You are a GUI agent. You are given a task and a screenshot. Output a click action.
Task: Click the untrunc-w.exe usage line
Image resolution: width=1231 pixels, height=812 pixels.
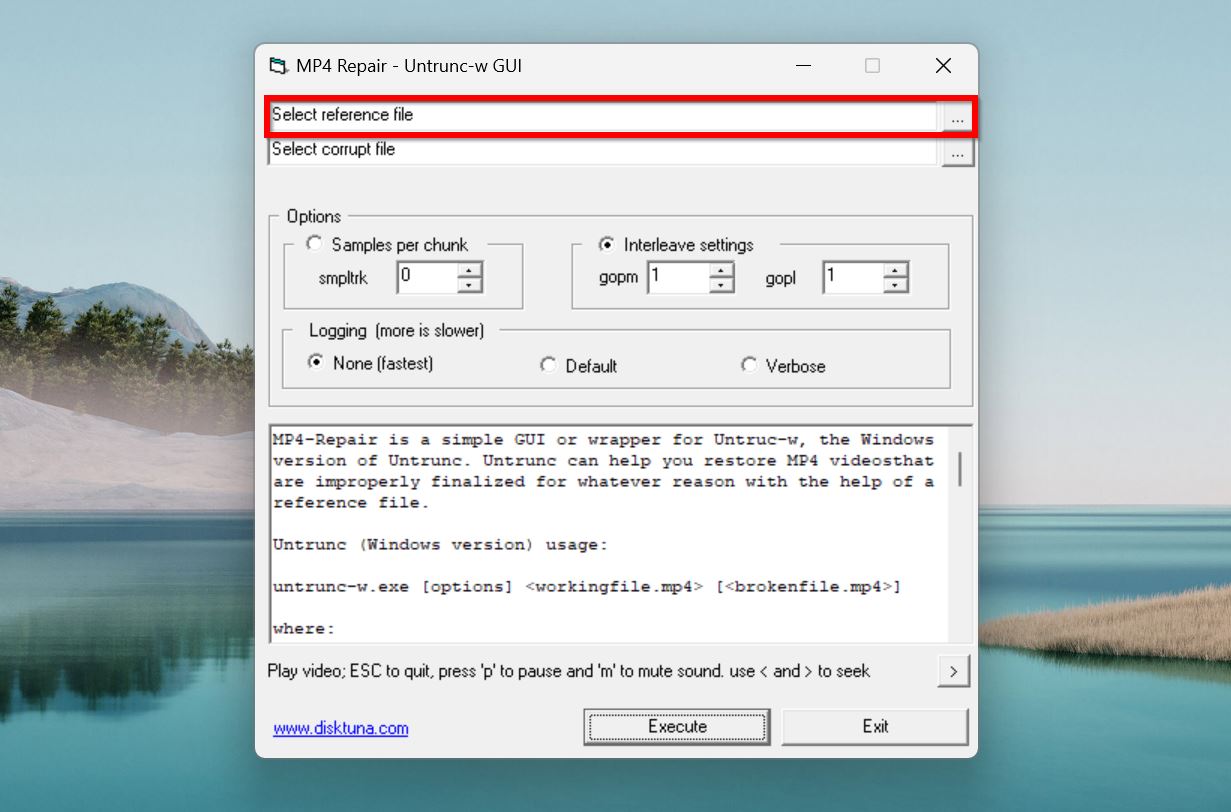(x=587, y=587)
